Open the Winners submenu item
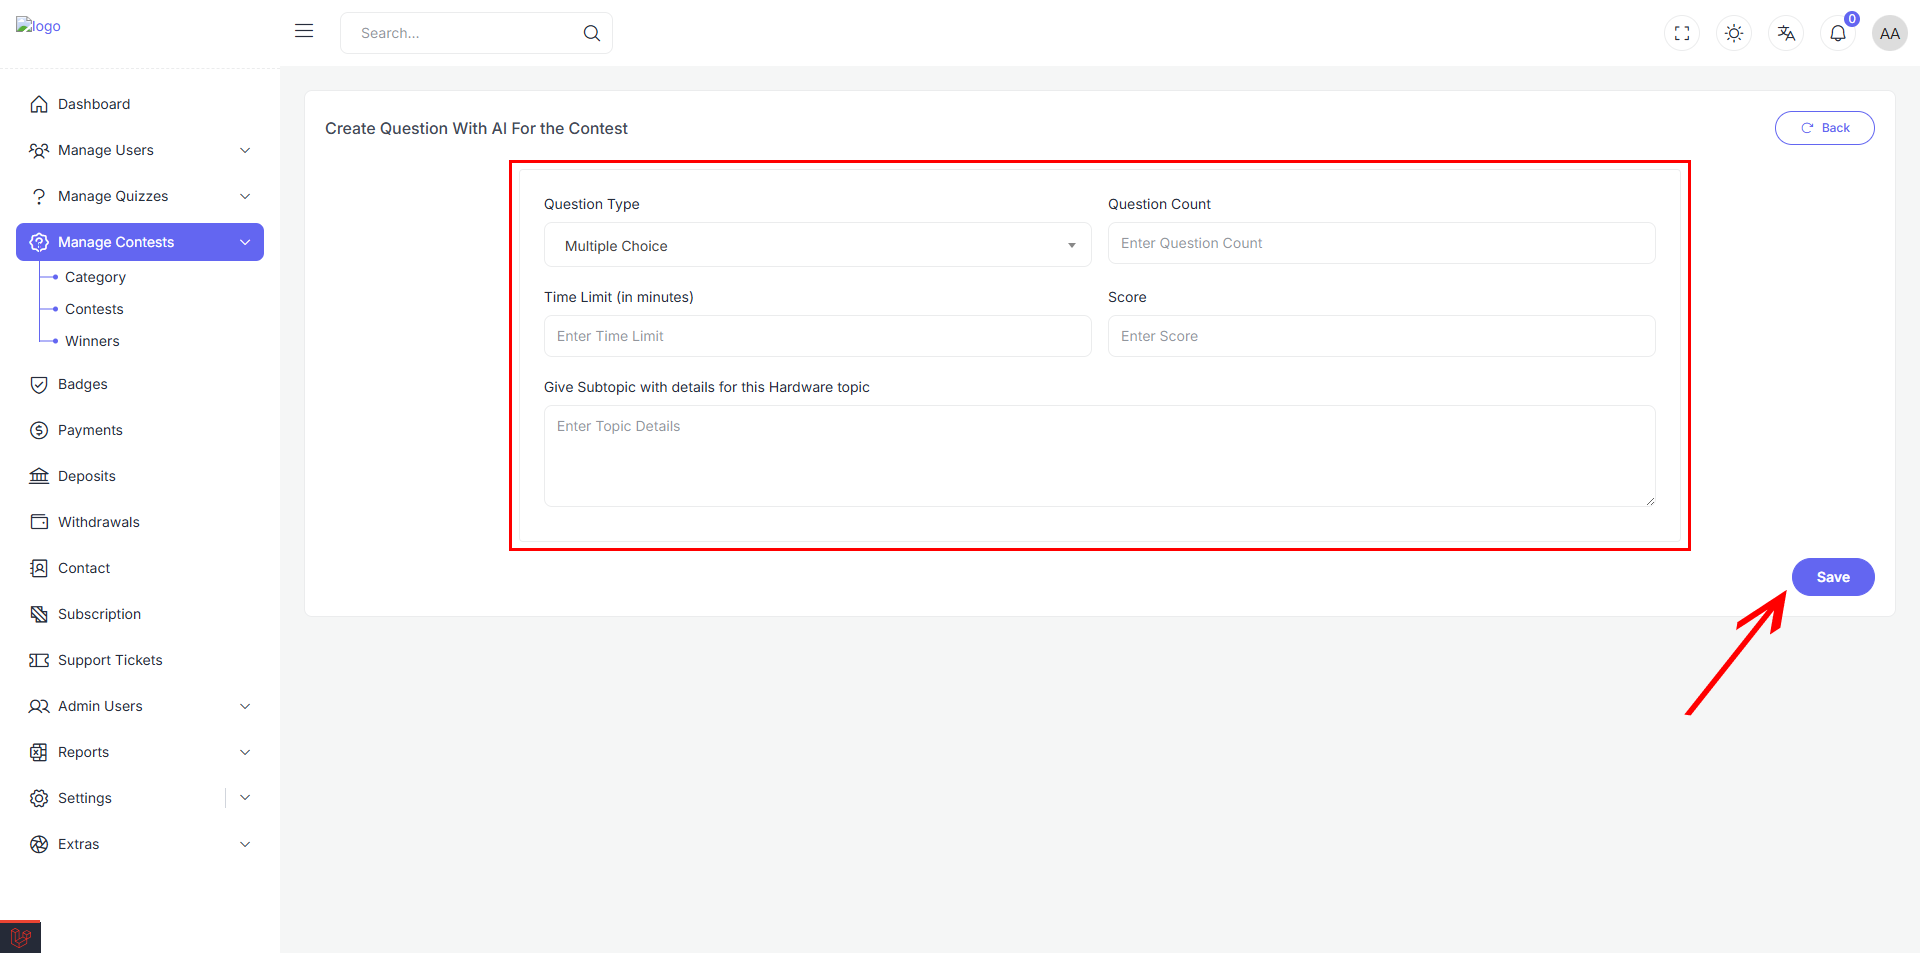Viewport: 1920px width, 953px height. pos(92,341)
